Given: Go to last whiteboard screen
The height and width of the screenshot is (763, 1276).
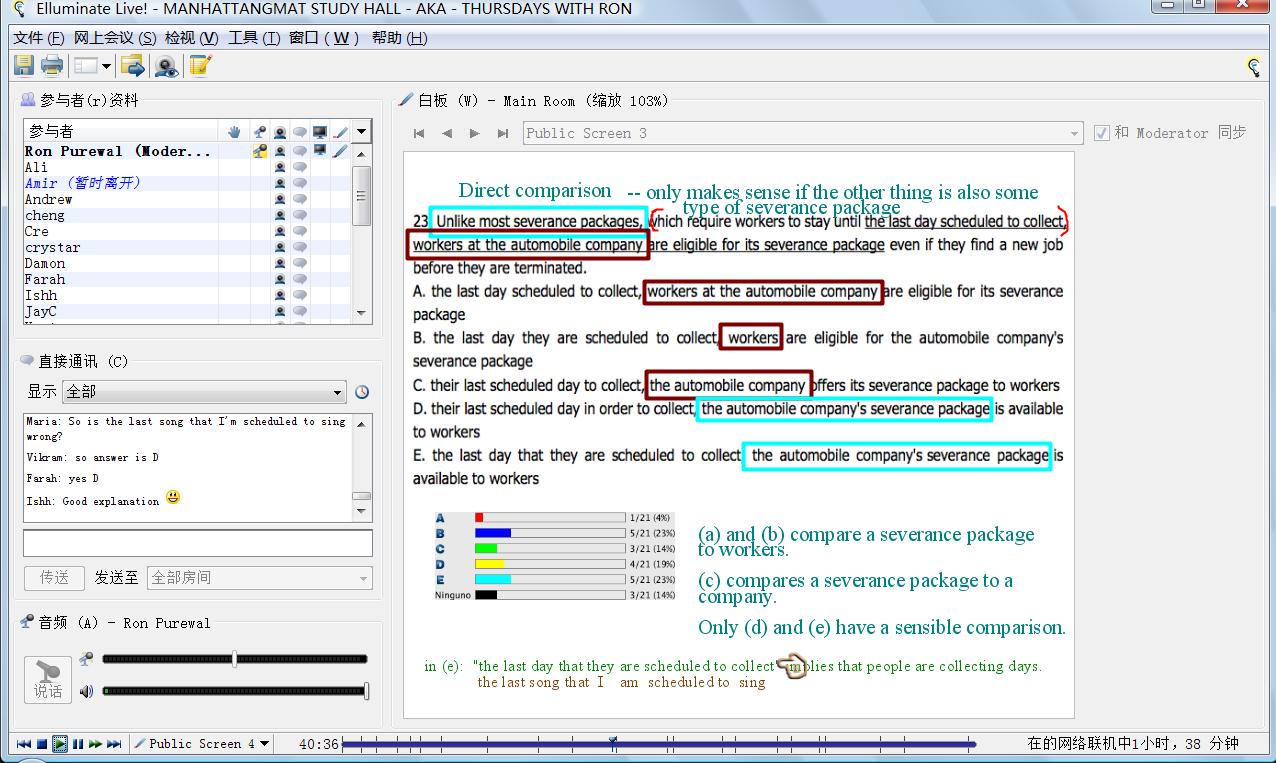Looking at the screenshot, I should [503, 133].
